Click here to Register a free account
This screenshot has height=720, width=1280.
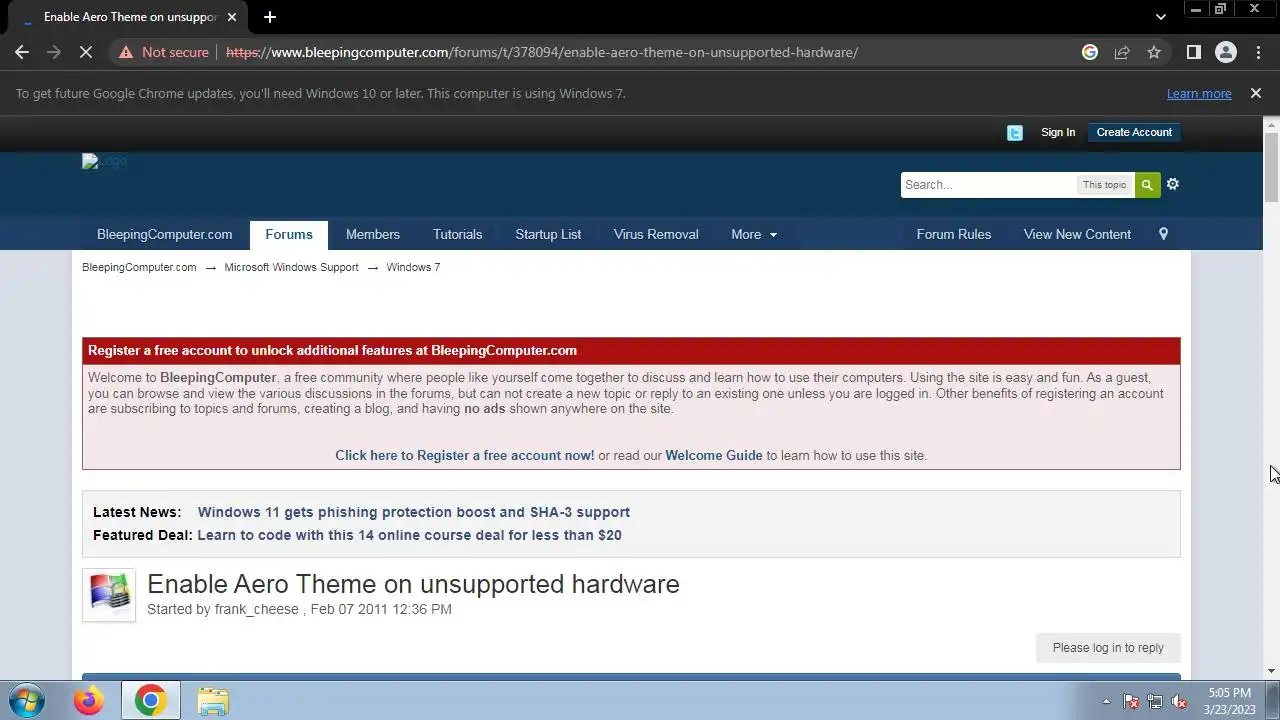point(464,455)
